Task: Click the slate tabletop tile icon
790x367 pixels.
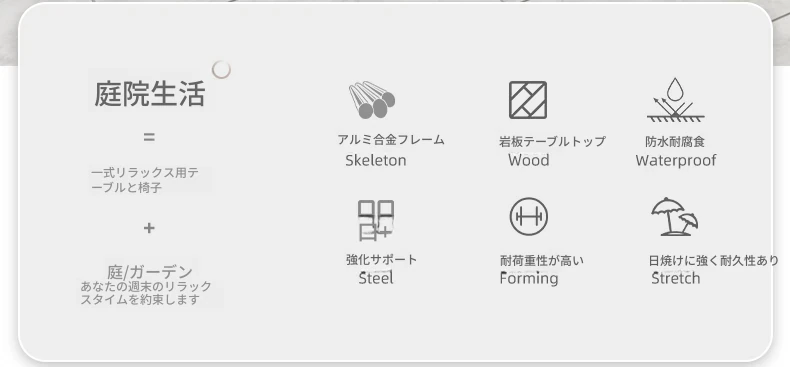Action: point(528,100)
